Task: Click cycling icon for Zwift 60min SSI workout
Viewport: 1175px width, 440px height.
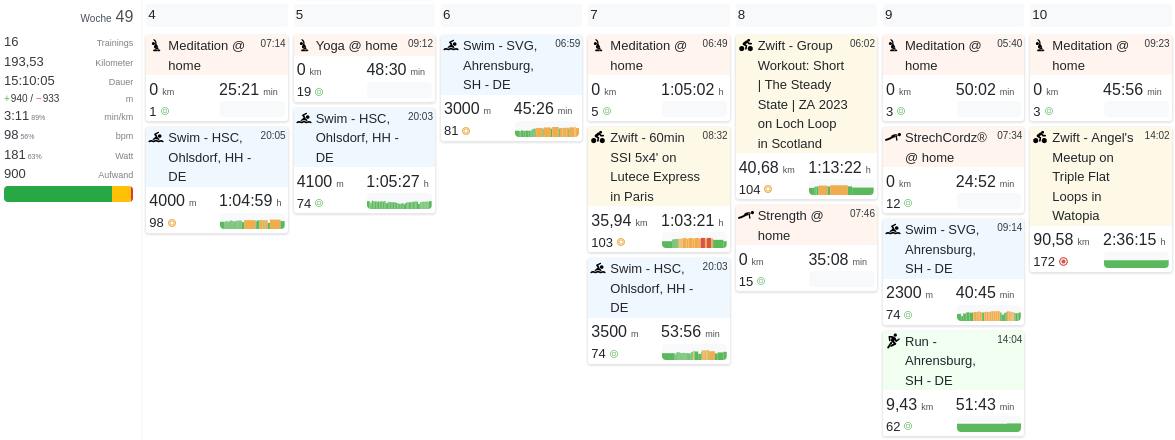Action: point(598,138)
